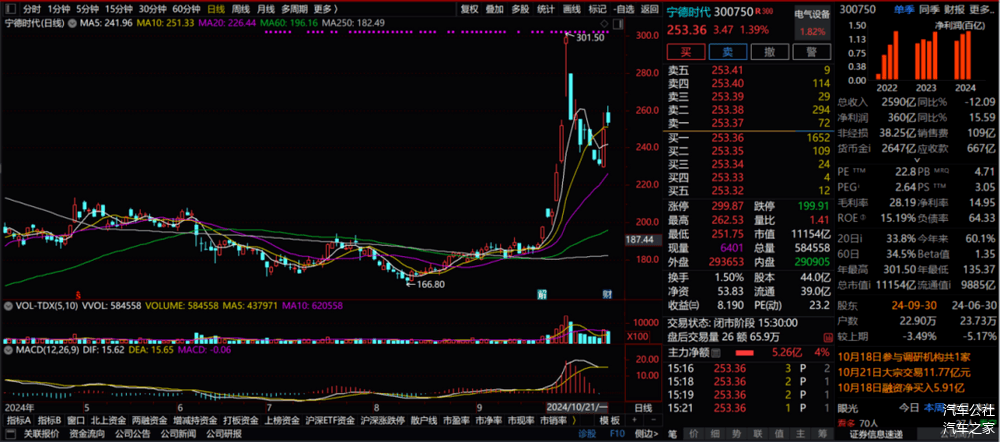1000x442 pixels.
Task: Click the 警 alert button
Action: (x=812, y=52)
